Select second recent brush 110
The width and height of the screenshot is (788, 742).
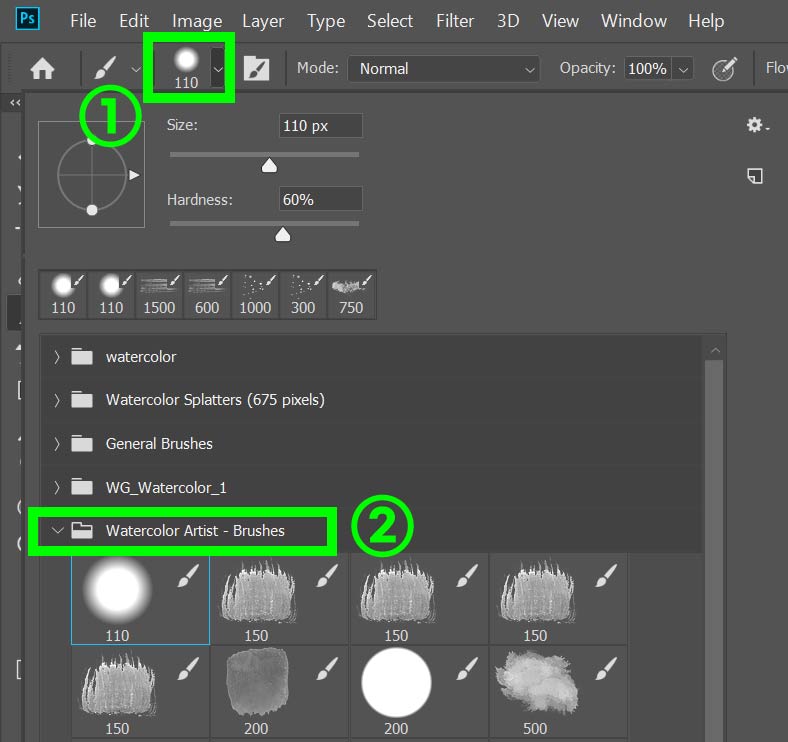click(111, 295)
